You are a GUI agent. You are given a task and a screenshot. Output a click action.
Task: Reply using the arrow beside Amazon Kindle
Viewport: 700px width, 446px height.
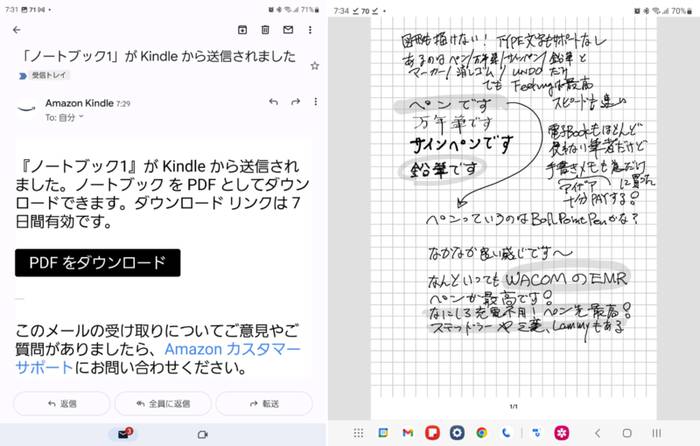[x=274, y=102]
